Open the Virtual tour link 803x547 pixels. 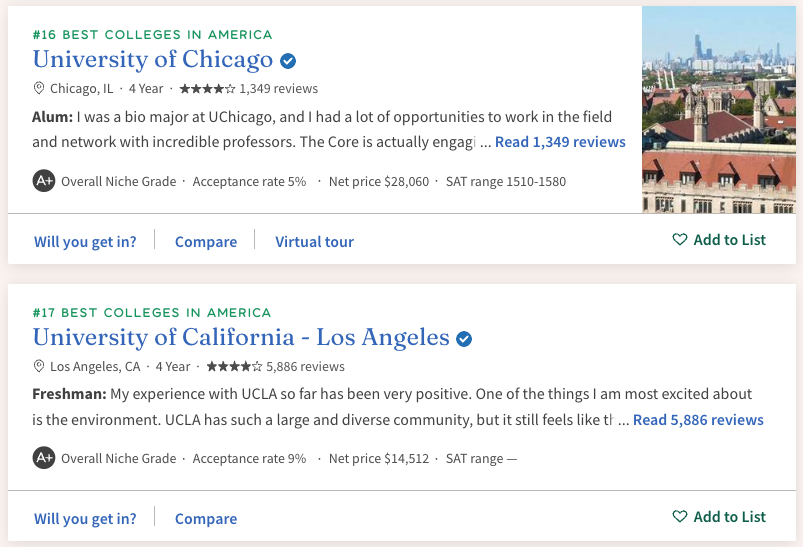[x=314, y=242]
